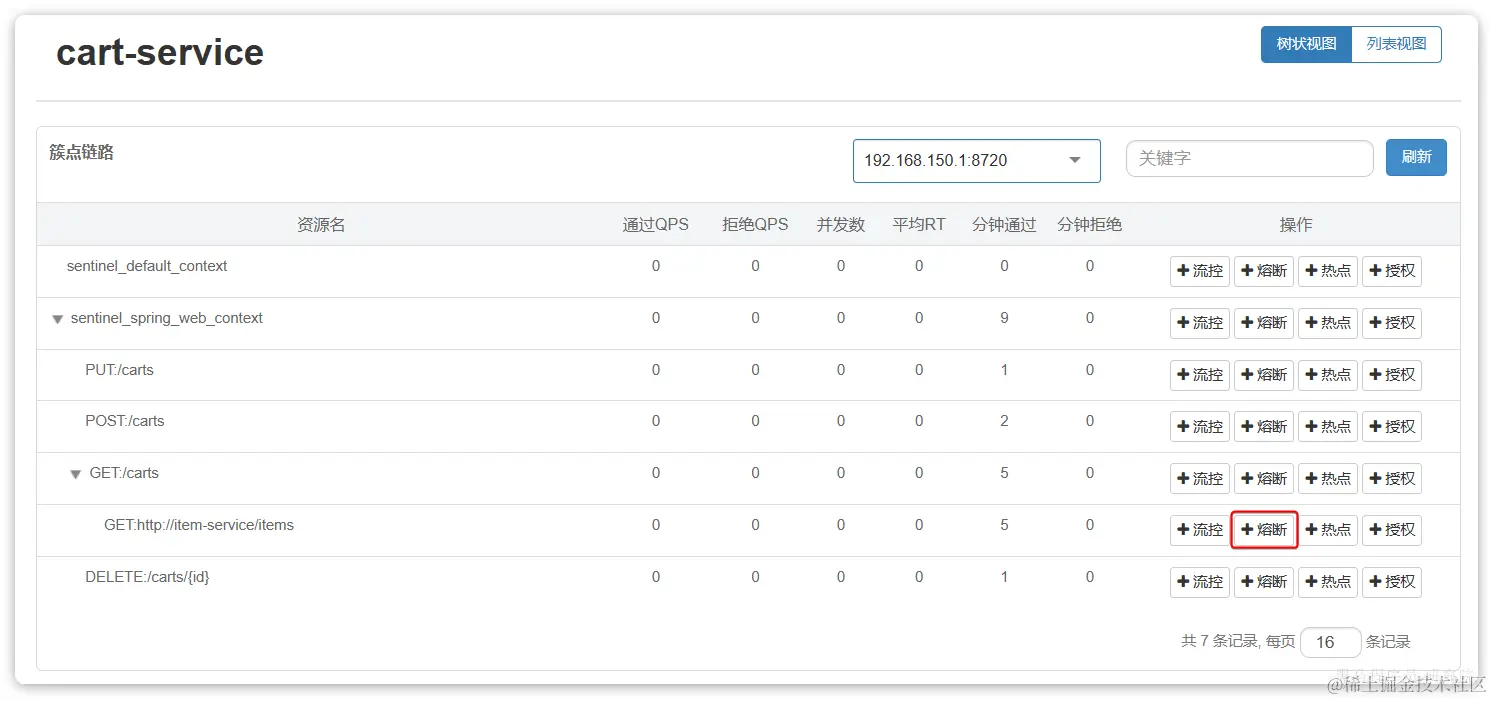The width and height of the screenshot is (1493, 701).
Task: Click the 分钟通过 column header
Action: [x=1004, y=225]
